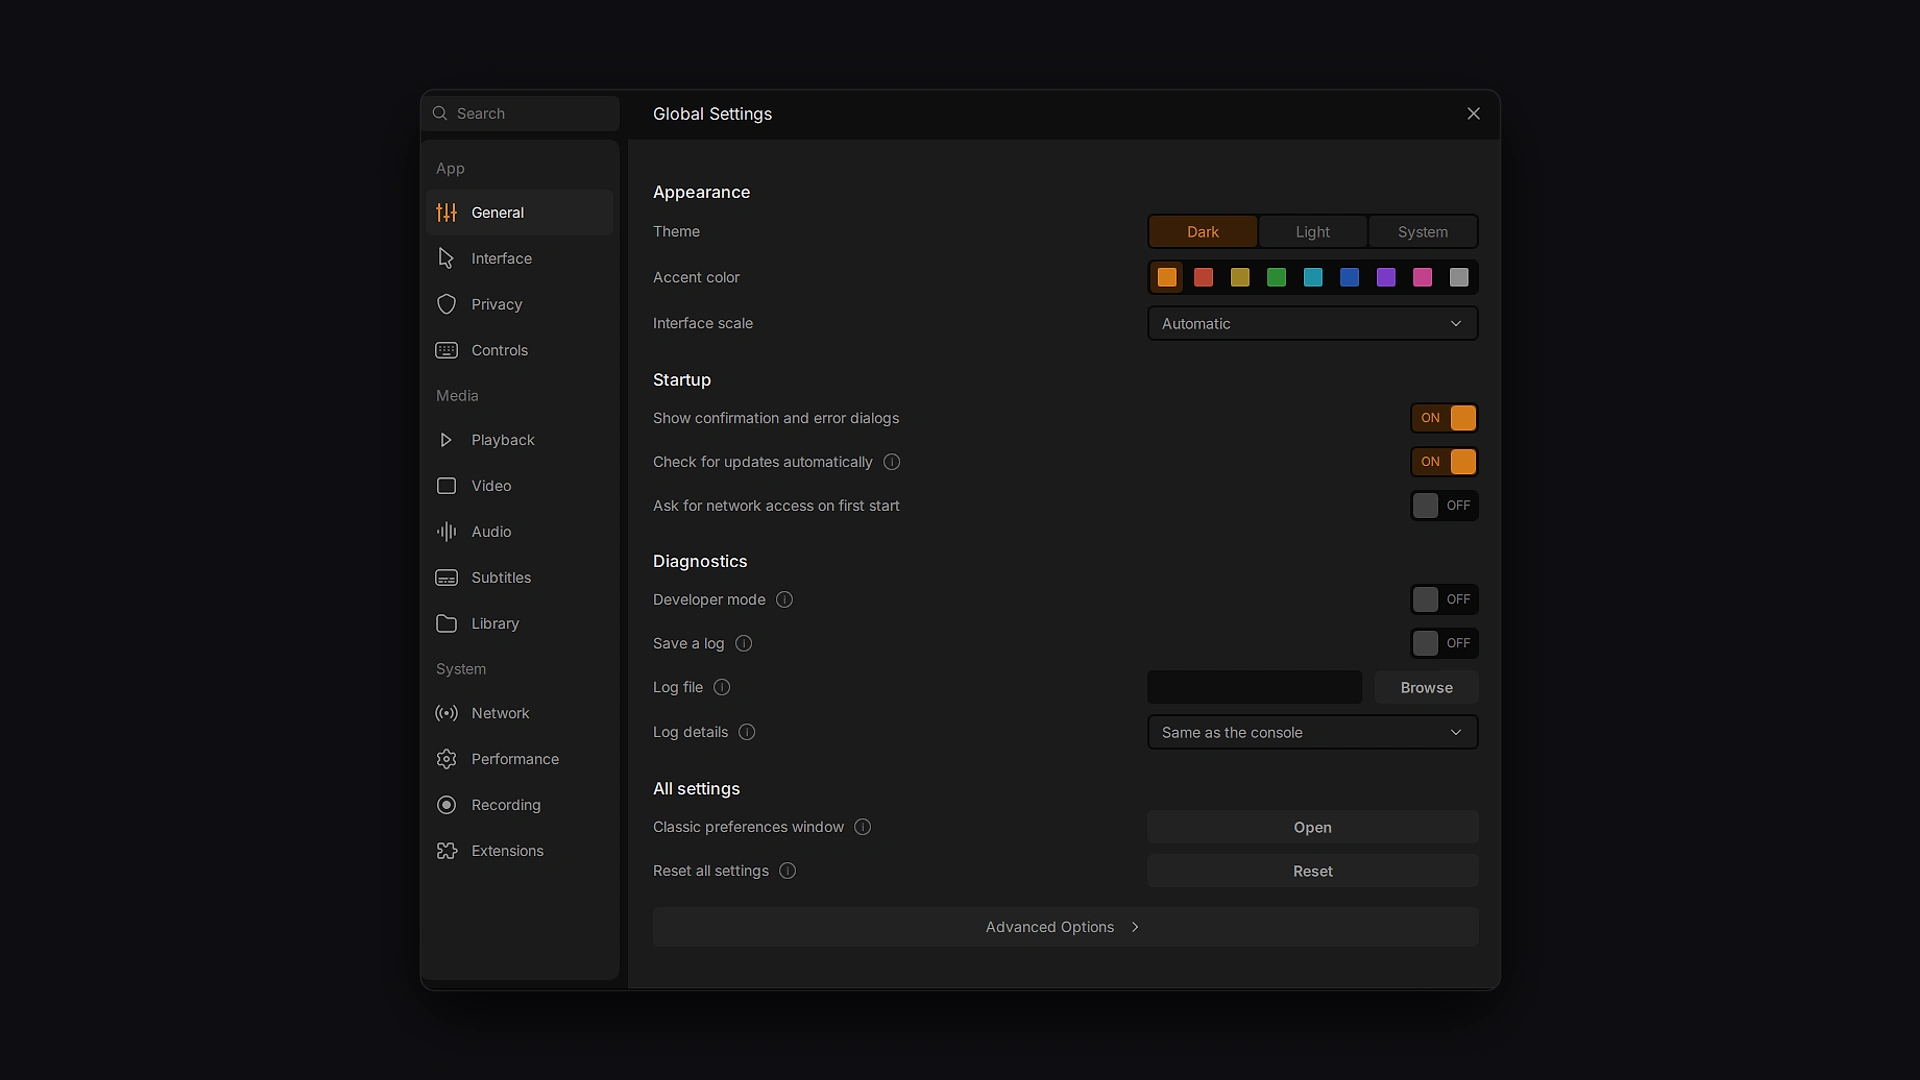Click the Library folder icon
1920x1080 pixels.
click(446, 623)
